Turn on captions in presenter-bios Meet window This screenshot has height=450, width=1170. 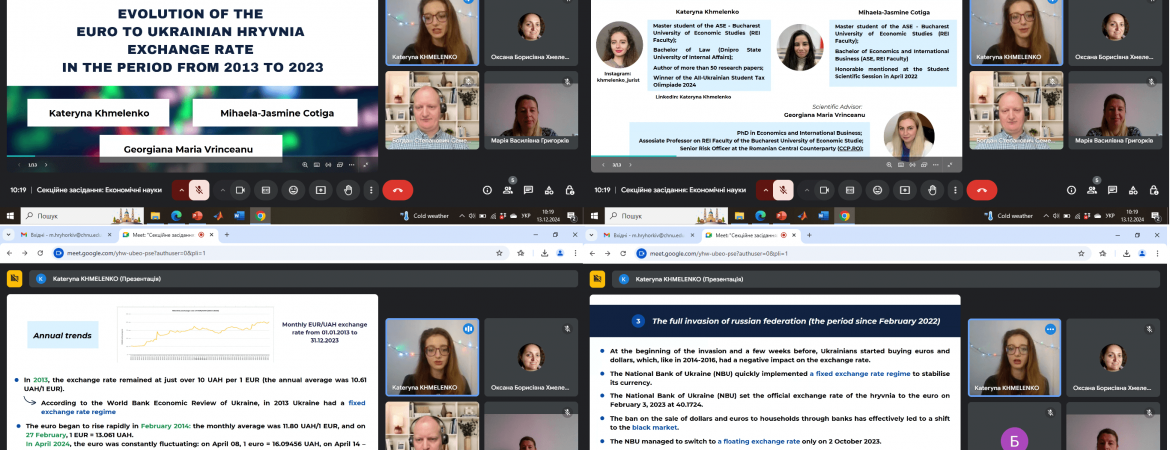point(850,190)
